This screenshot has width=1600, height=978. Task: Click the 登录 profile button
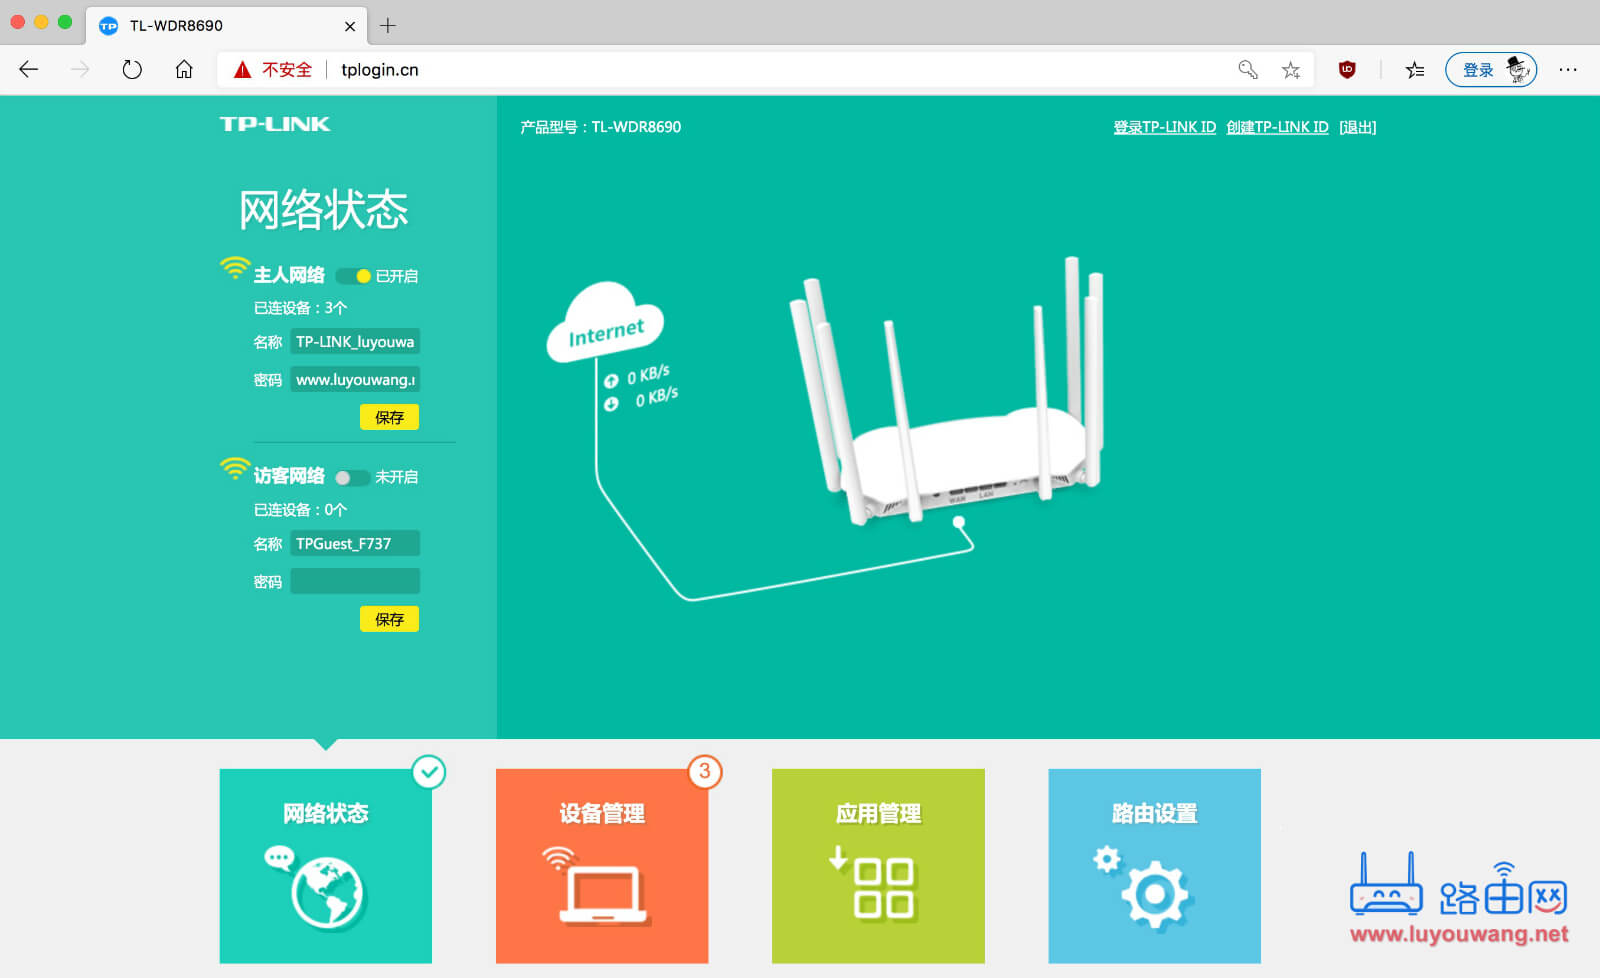(x=1490, y=69)
